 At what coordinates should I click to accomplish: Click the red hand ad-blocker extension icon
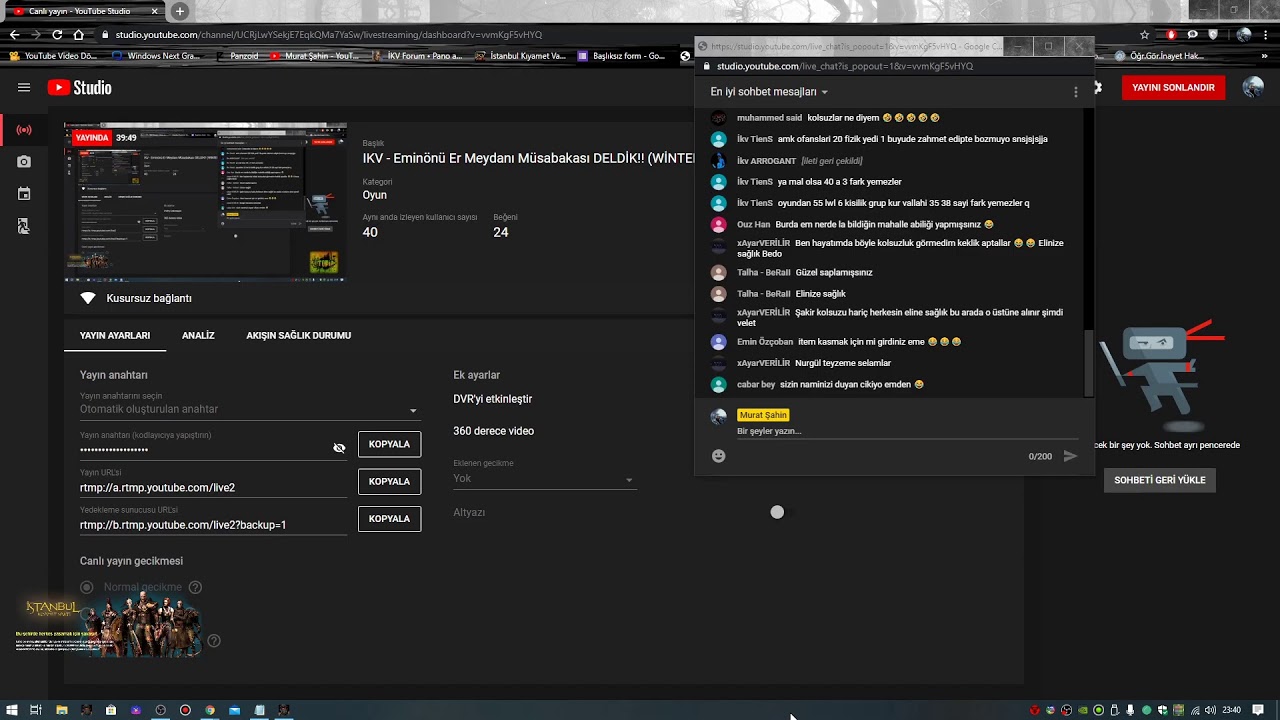pos(1171,34)
